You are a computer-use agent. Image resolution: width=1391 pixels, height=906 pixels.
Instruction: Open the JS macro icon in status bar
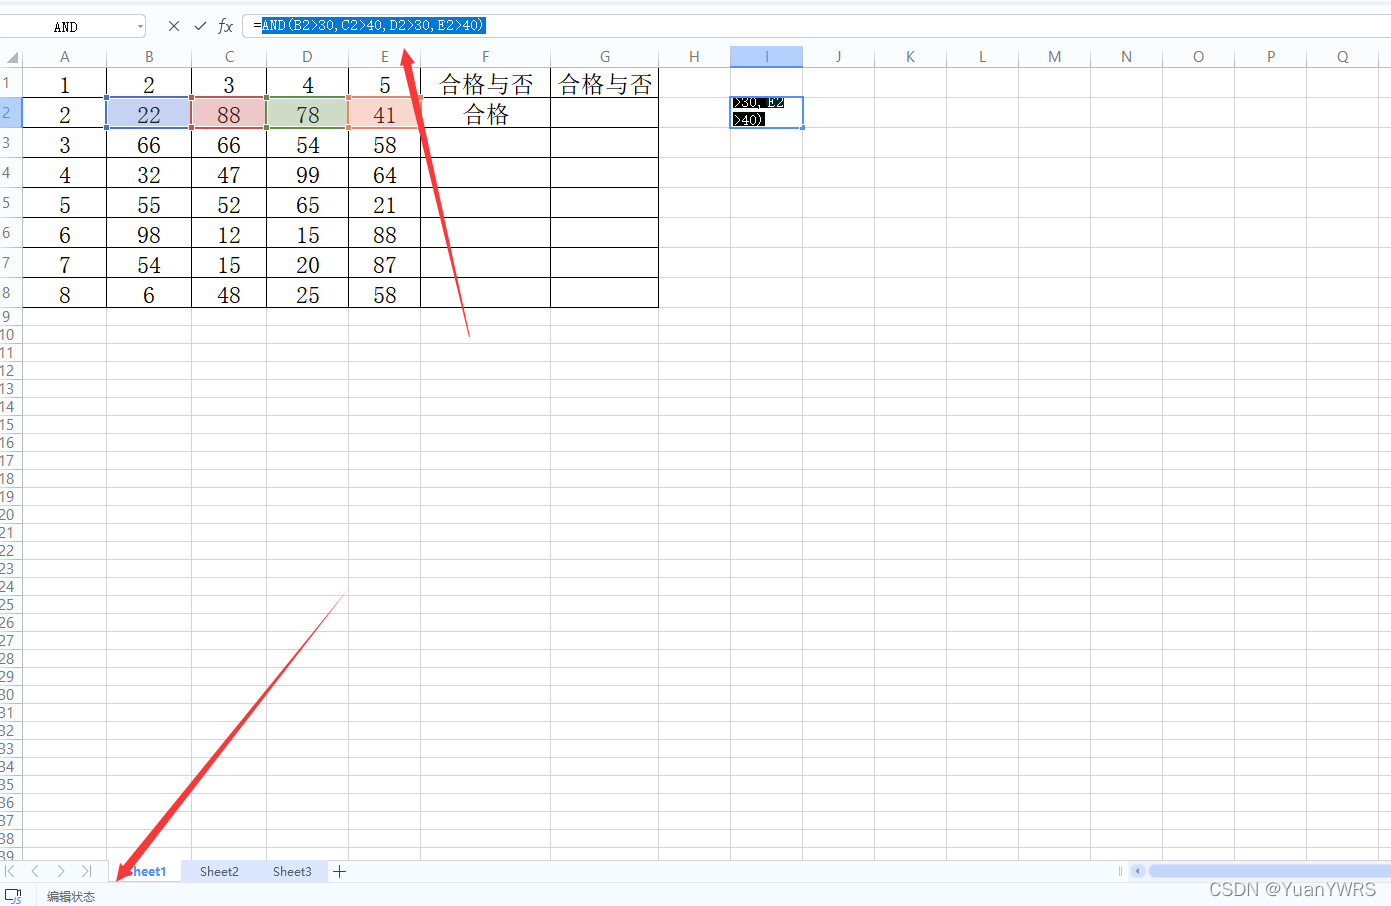(x=14, y=895)
